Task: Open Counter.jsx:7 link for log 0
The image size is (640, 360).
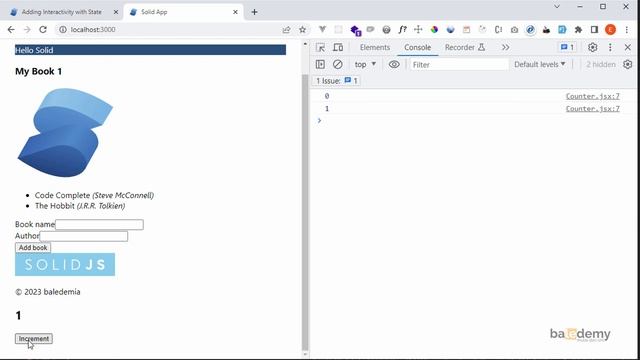Action: pyautogui.click(x=592, y=96)
